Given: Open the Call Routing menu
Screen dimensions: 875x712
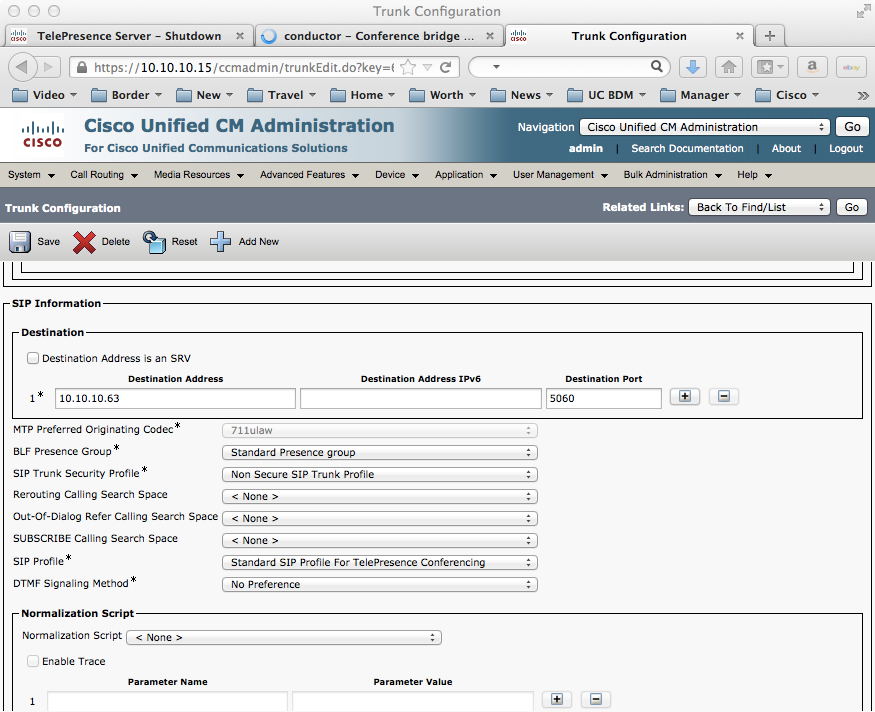Looking at the screenshot, I should [104, 175].
